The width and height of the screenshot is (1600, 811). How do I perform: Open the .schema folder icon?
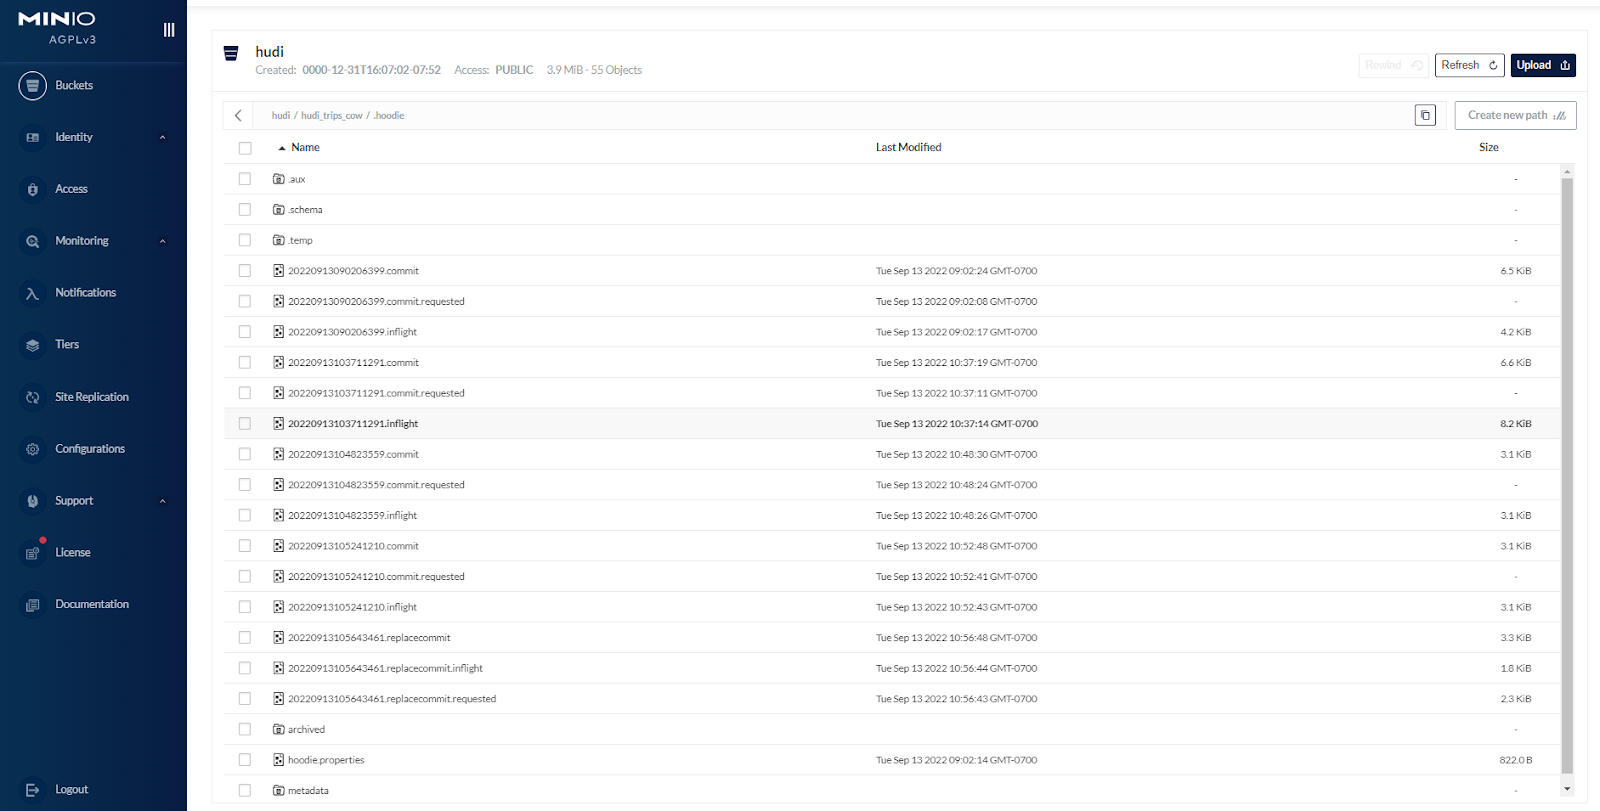pyautogui.click(x=279, y=210)
